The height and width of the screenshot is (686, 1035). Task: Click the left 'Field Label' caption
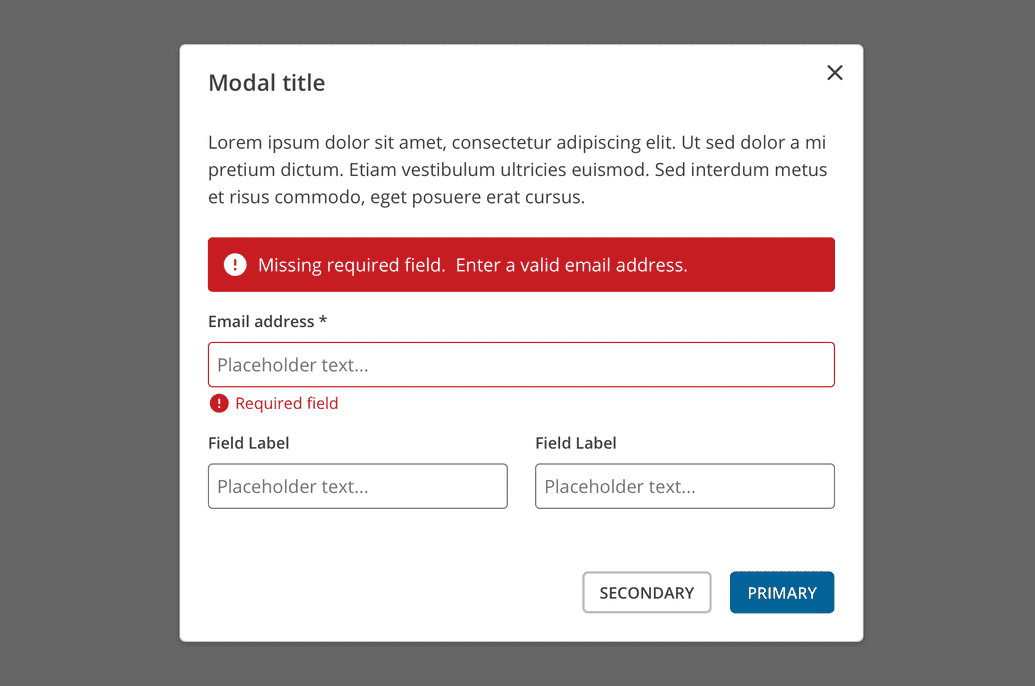[x=249, y=443]
